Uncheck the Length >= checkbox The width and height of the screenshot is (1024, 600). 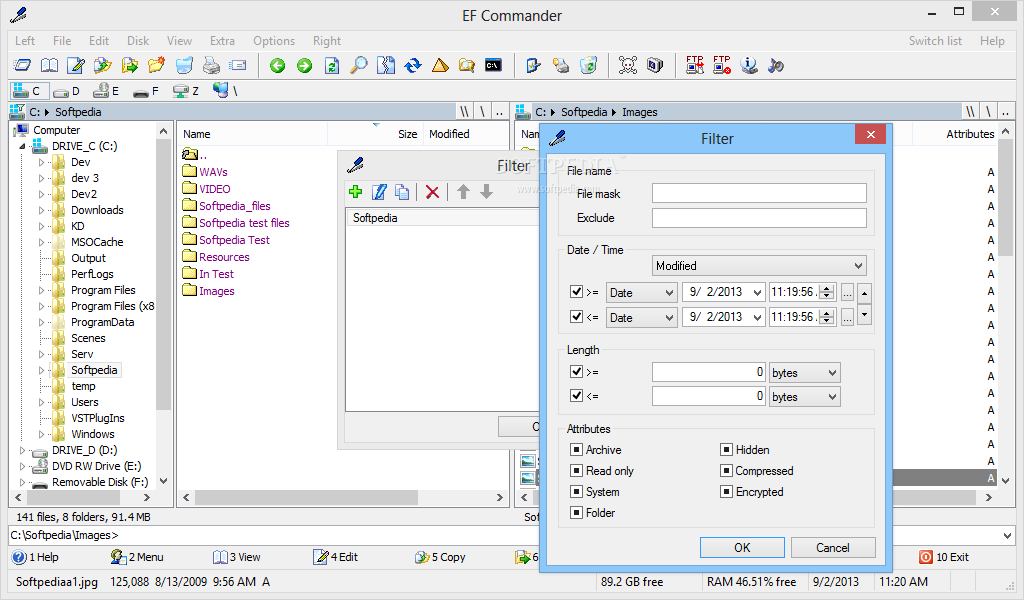pos(576,371)
